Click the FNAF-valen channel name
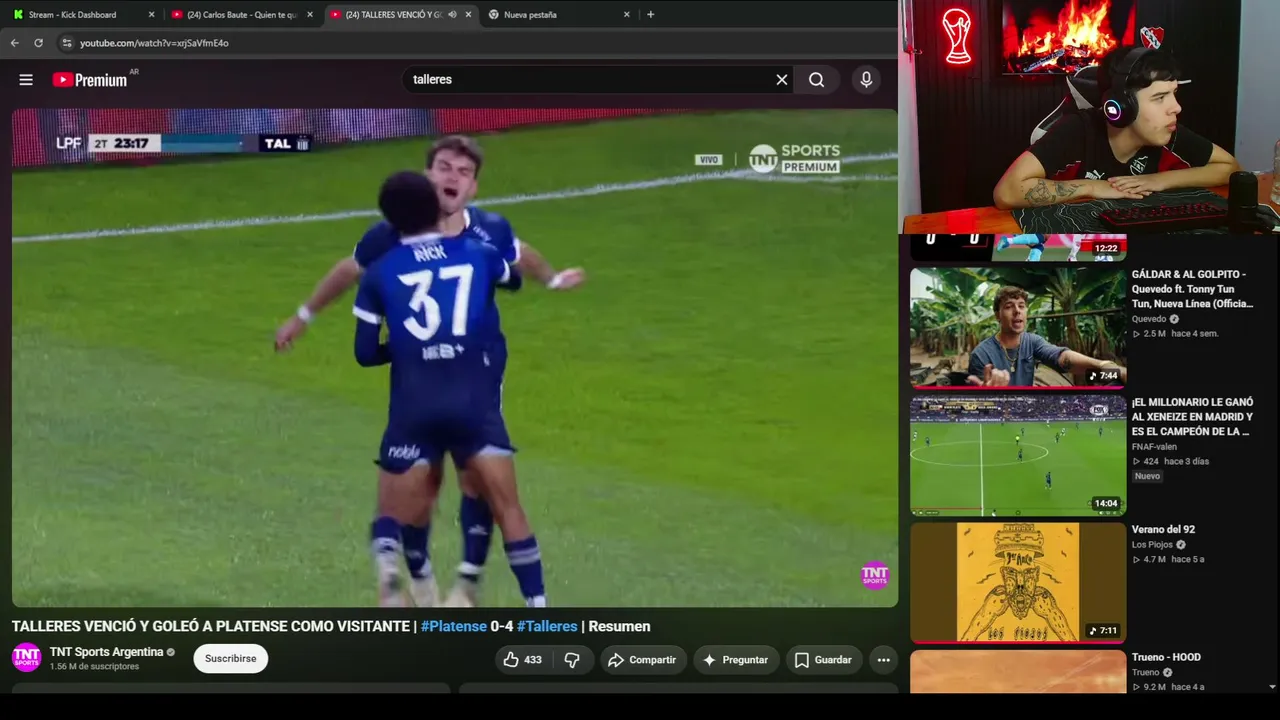 point(1154,447)
